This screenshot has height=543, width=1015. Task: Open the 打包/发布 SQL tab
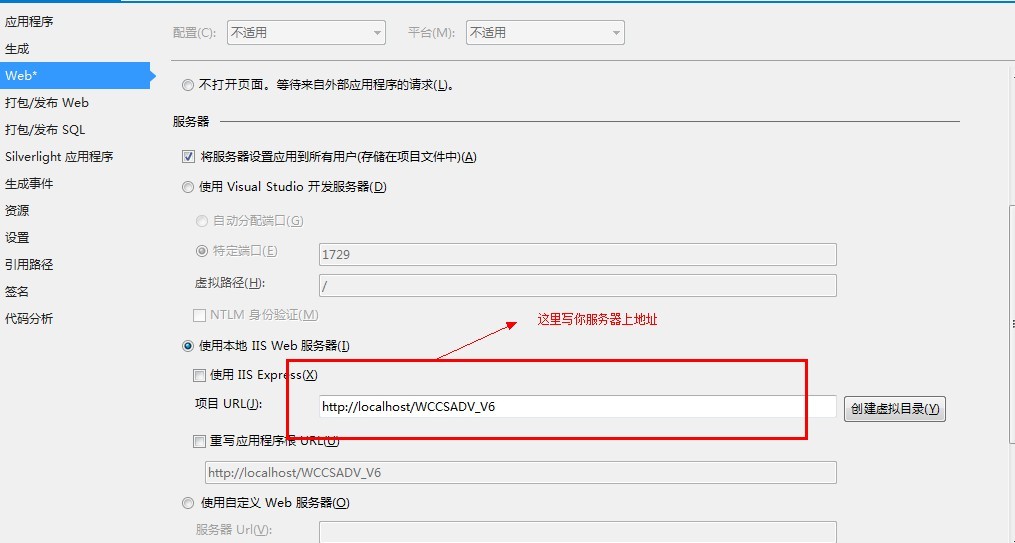point(45,130)
